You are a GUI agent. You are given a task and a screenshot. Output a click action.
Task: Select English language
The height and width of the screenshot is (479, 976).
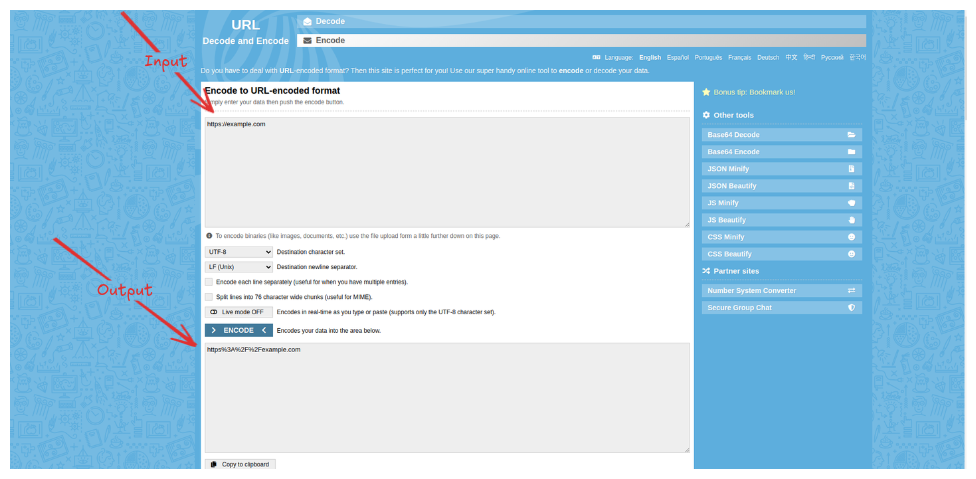[x=650, y=57]
